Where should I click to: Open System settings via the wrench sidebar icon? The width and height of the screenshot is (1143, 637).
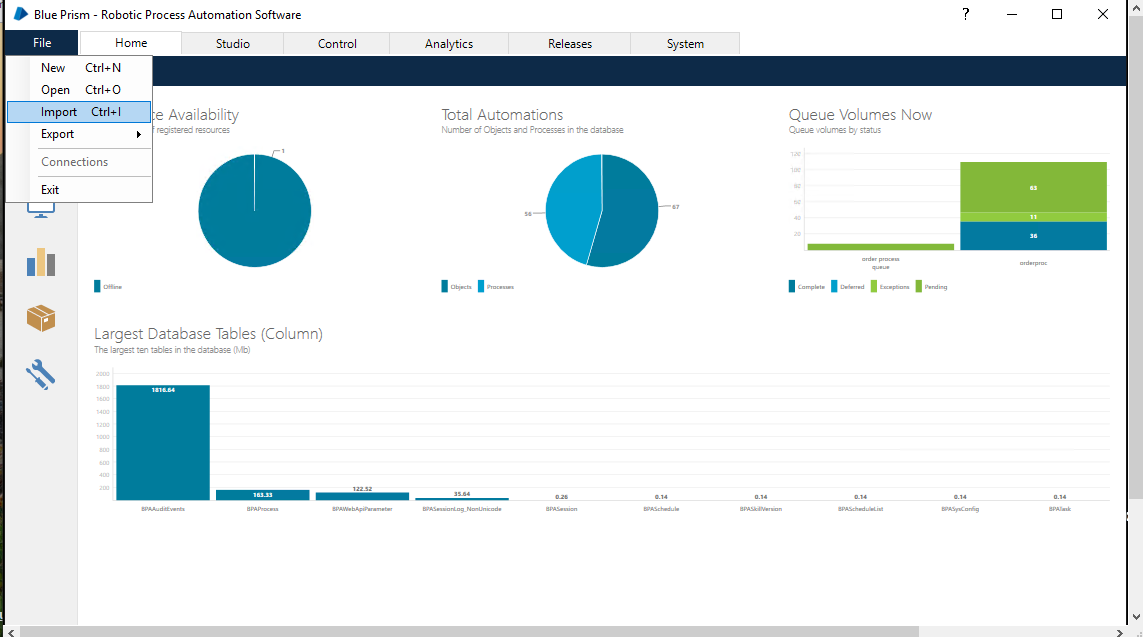[x=41, y=374]
